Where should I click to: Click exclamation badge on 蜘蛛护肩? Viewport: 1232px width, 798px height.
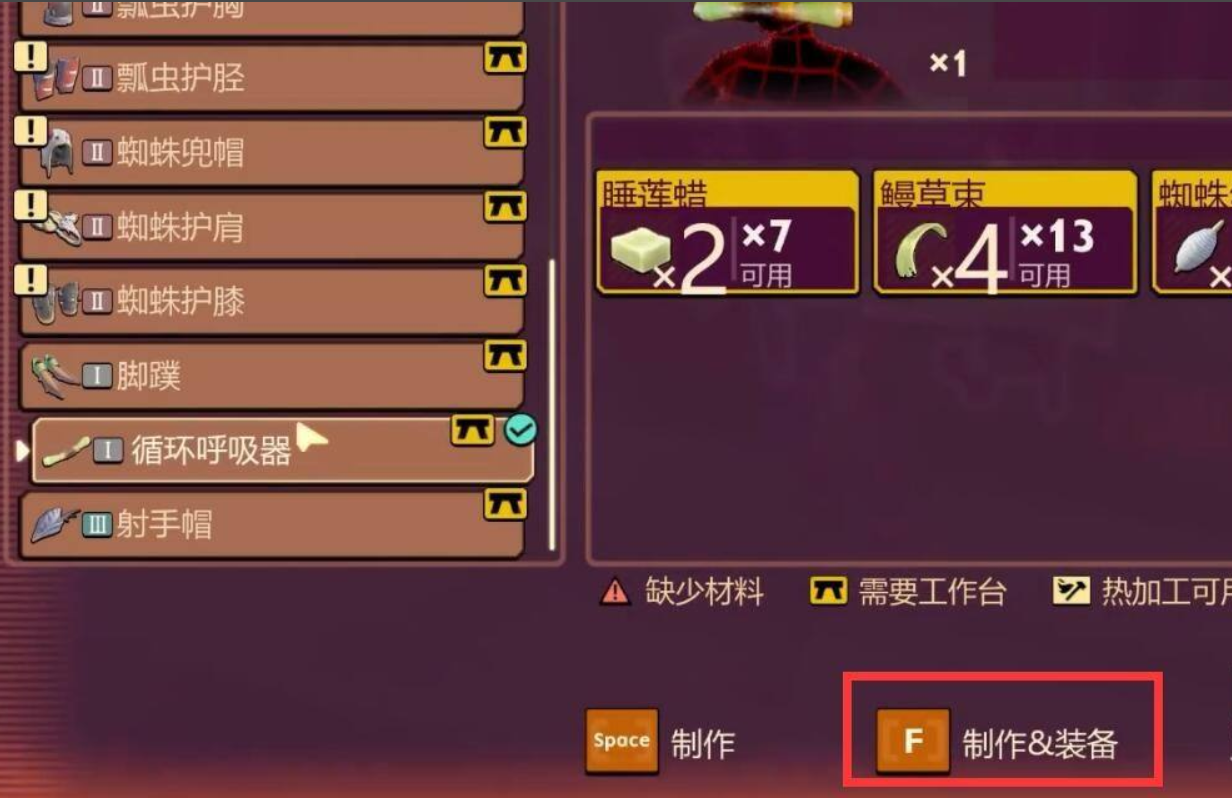(x=32, y=205)
